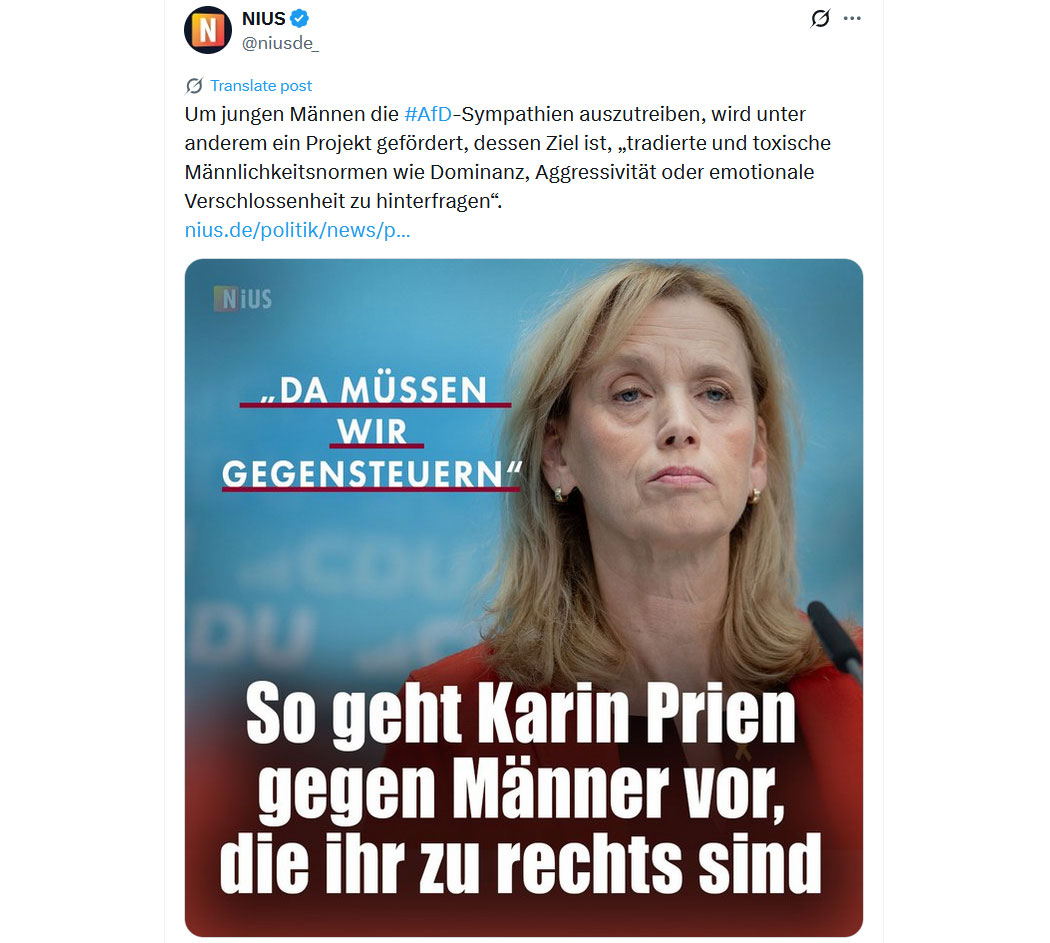
Task: Click the translate icon beside Translate post
Action: pos(194,86)
